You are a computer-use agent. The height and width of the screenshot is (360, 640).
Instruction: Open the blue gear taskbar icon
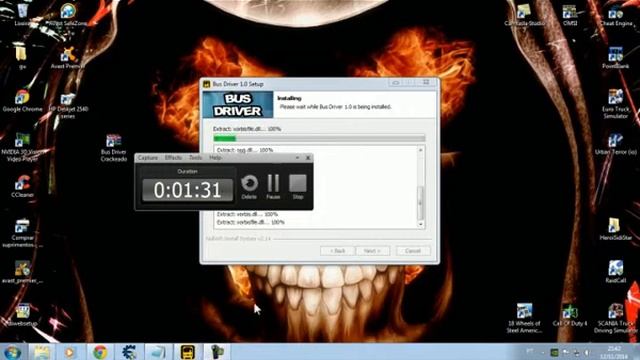(x=129, y=352)
